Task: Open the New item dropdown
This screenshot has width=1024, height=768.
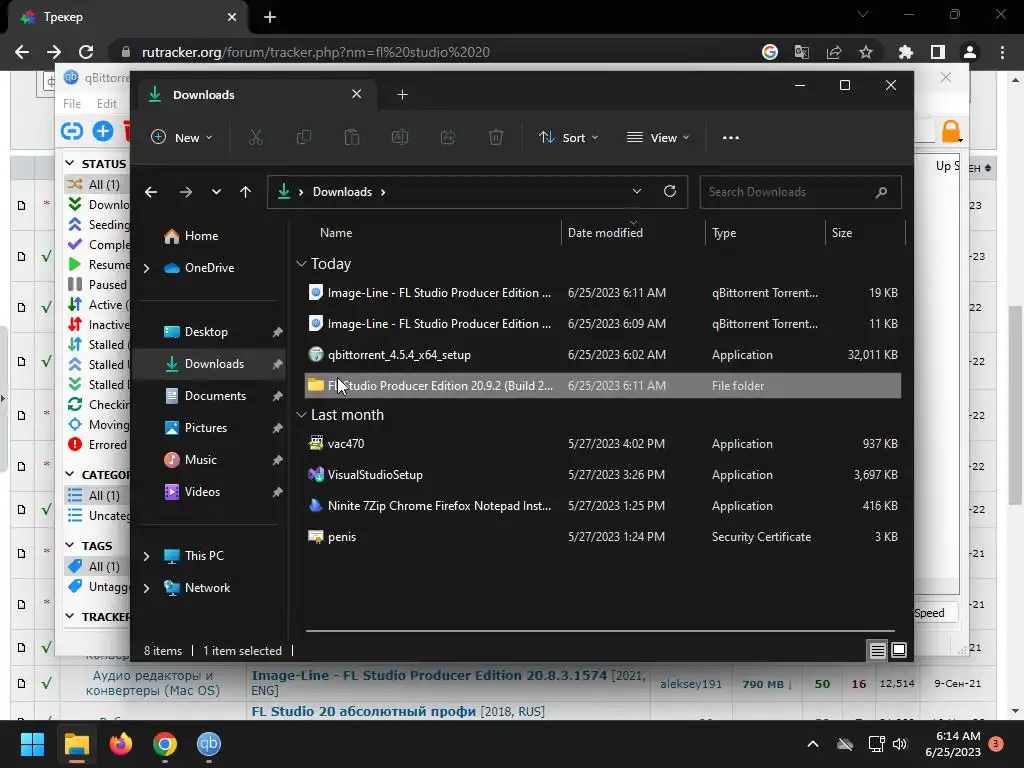Action: click(x=182, y=138)
